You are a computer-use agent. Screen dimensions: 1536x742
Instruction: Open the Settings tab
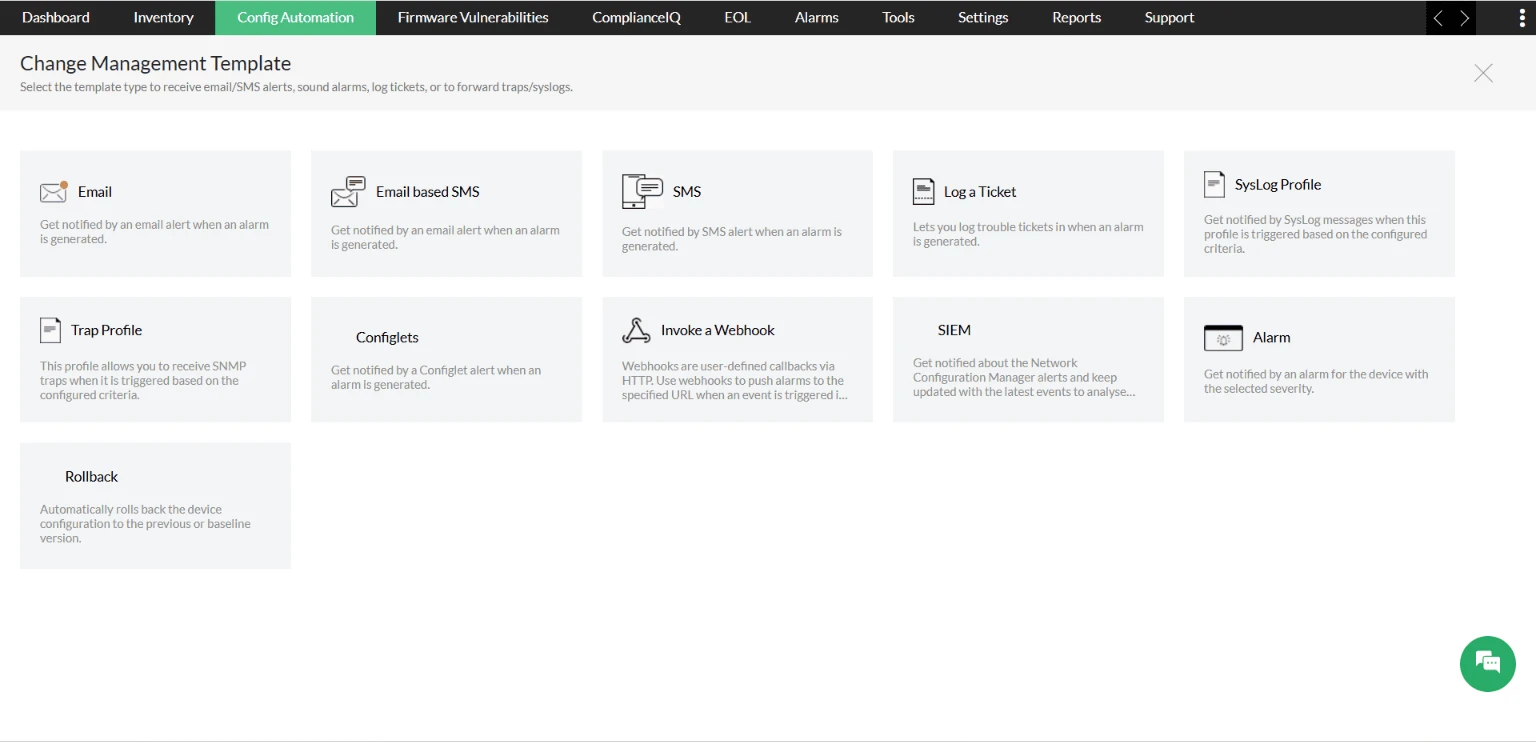click(x=983, y=18)
